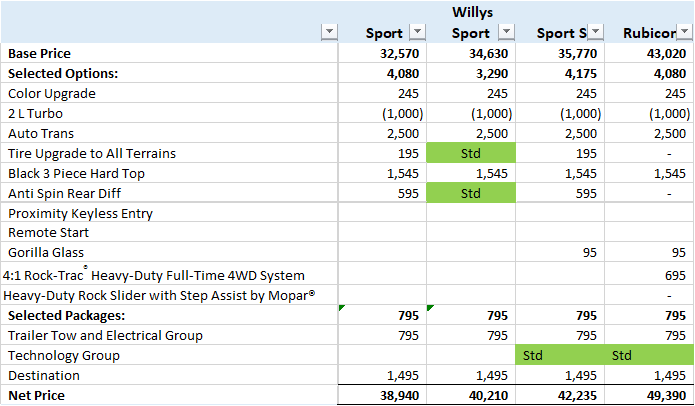Screen dimensions: 695x406
Task: Select Heavy-Duty Rock Slider by Mopar label
Action: tap(159, 296)
